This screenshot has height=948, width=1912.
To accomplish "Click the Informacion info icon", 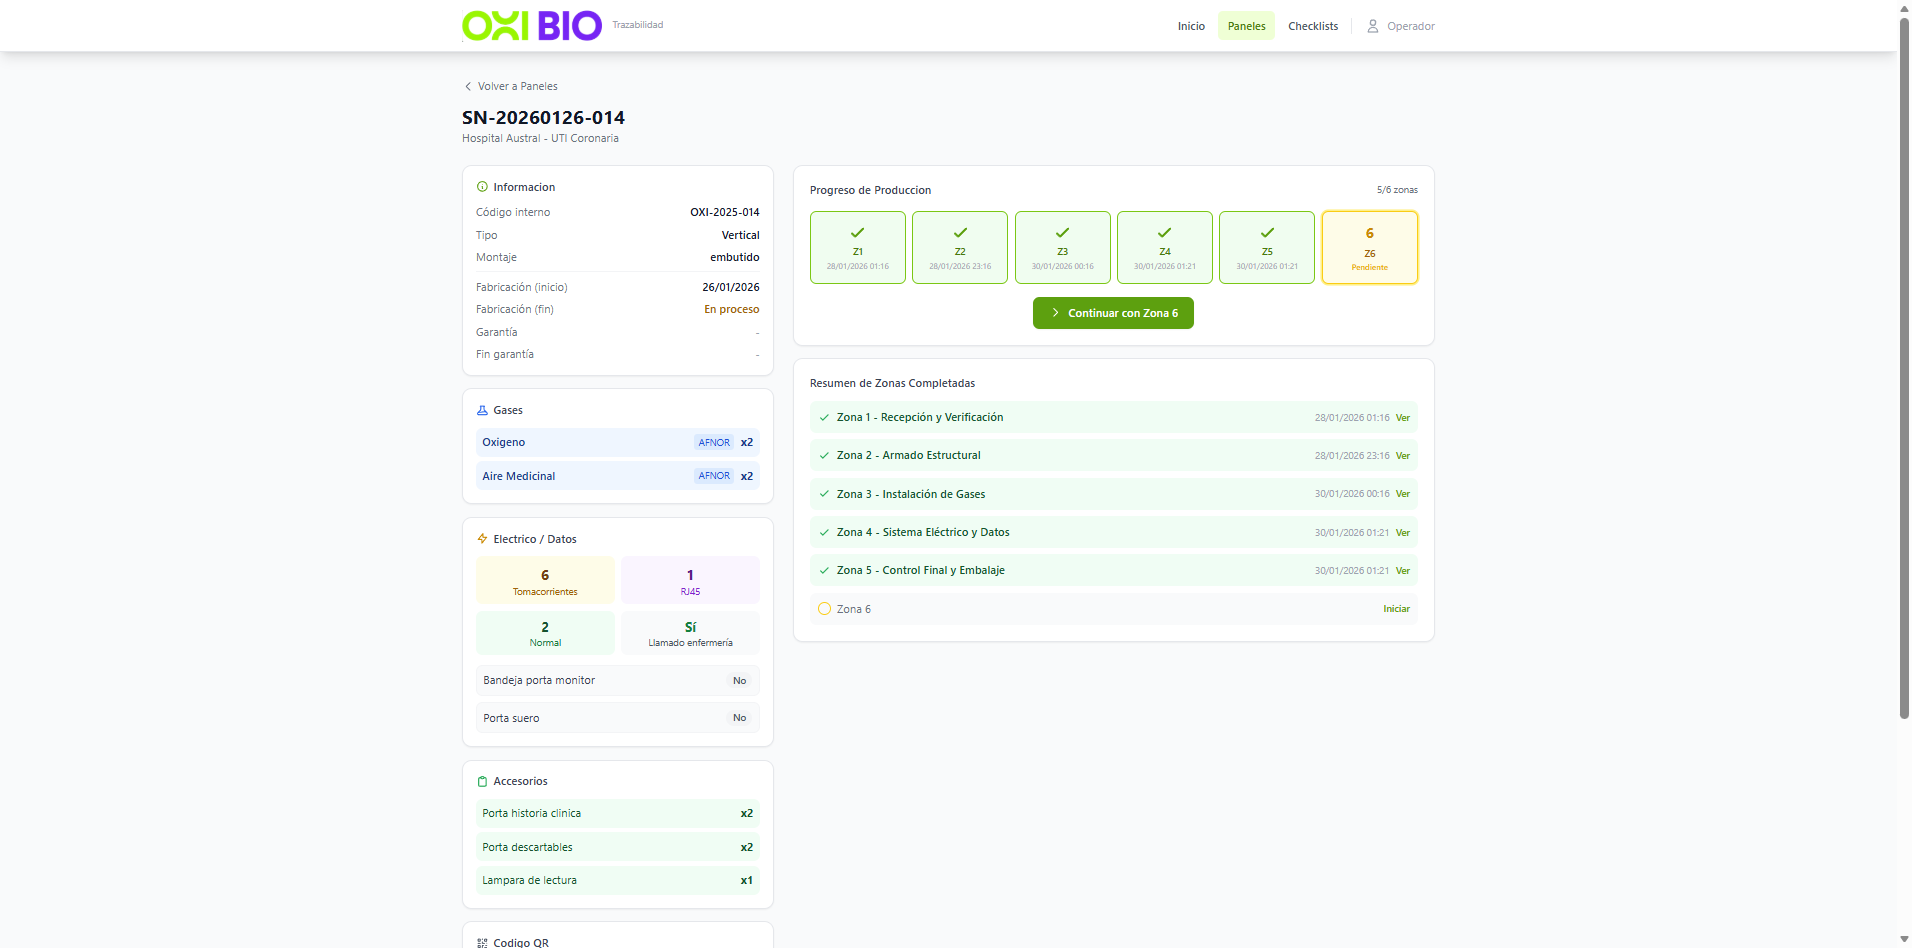I will pos(482,187).
